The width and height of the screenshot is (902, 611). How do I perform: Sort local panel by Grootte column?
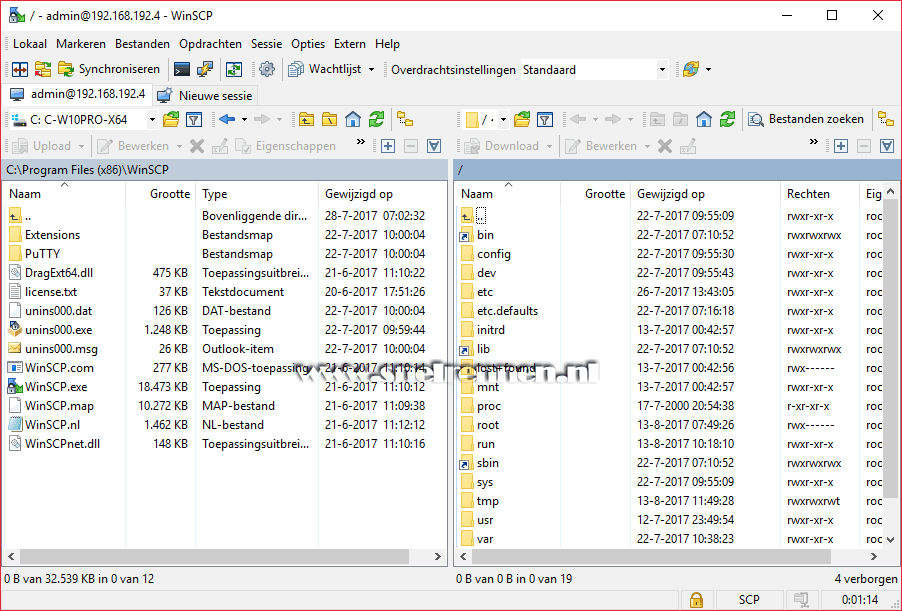click(x=160, y=194)
